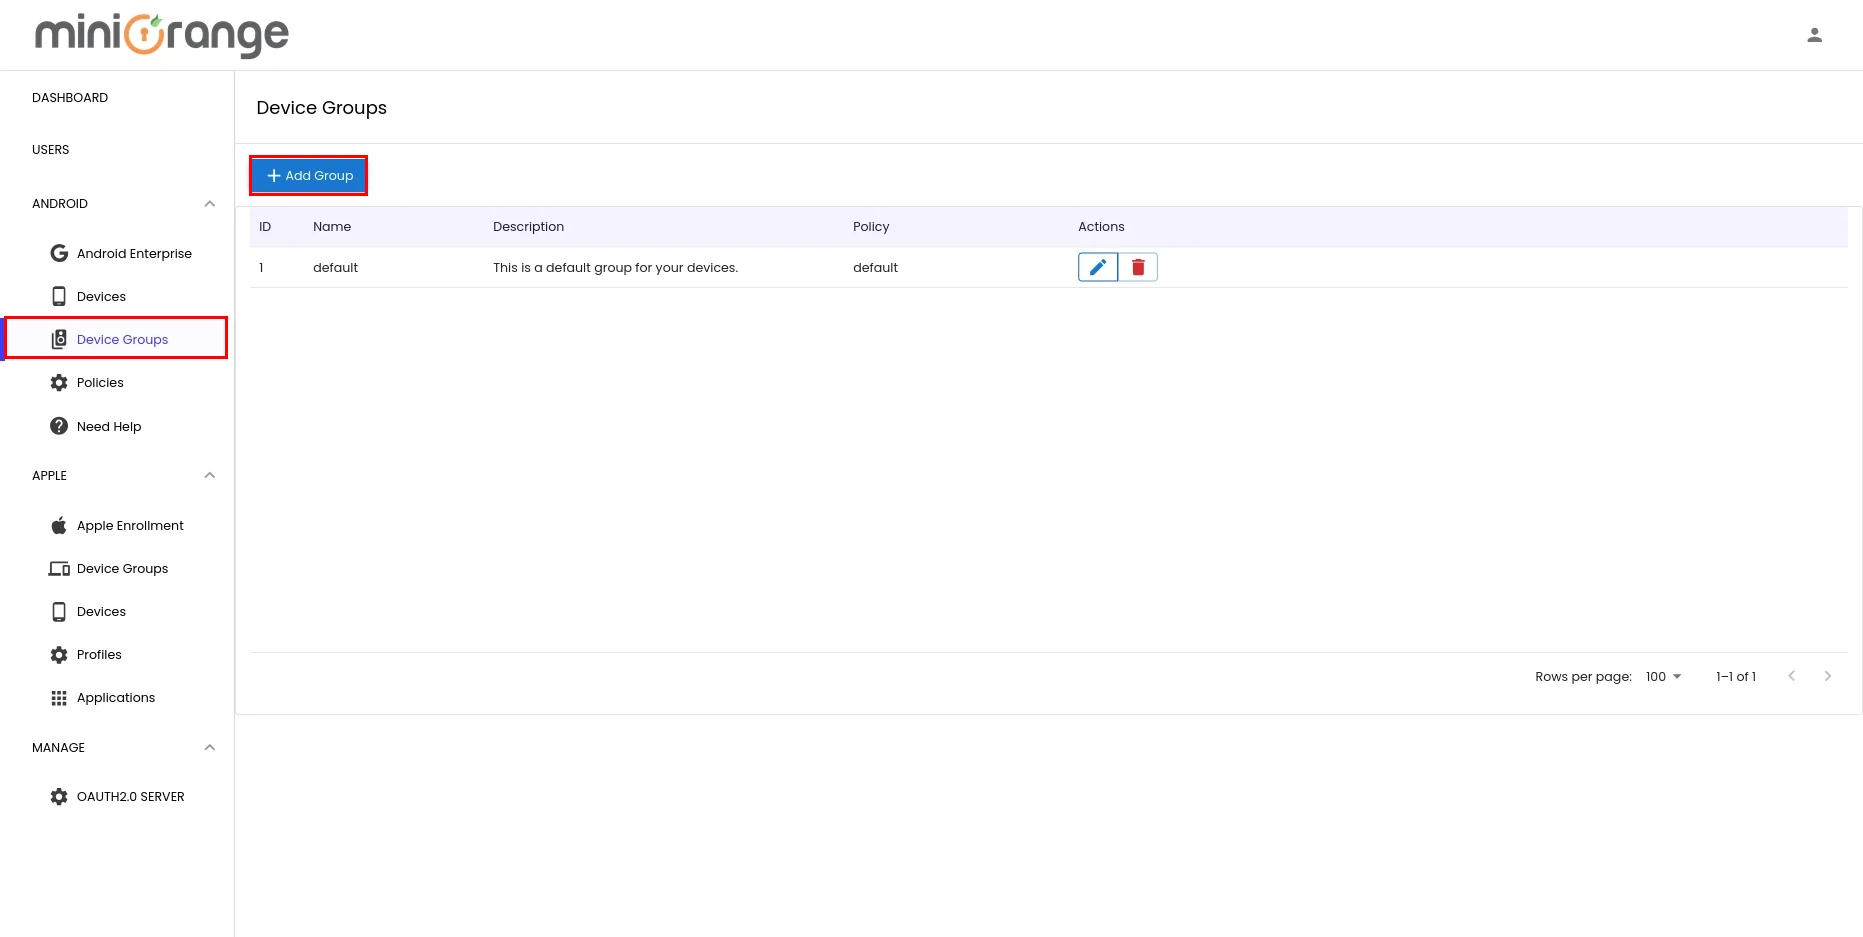Select the Need Help question mark icon
The image size is (1863, 937).
(59, 426)
